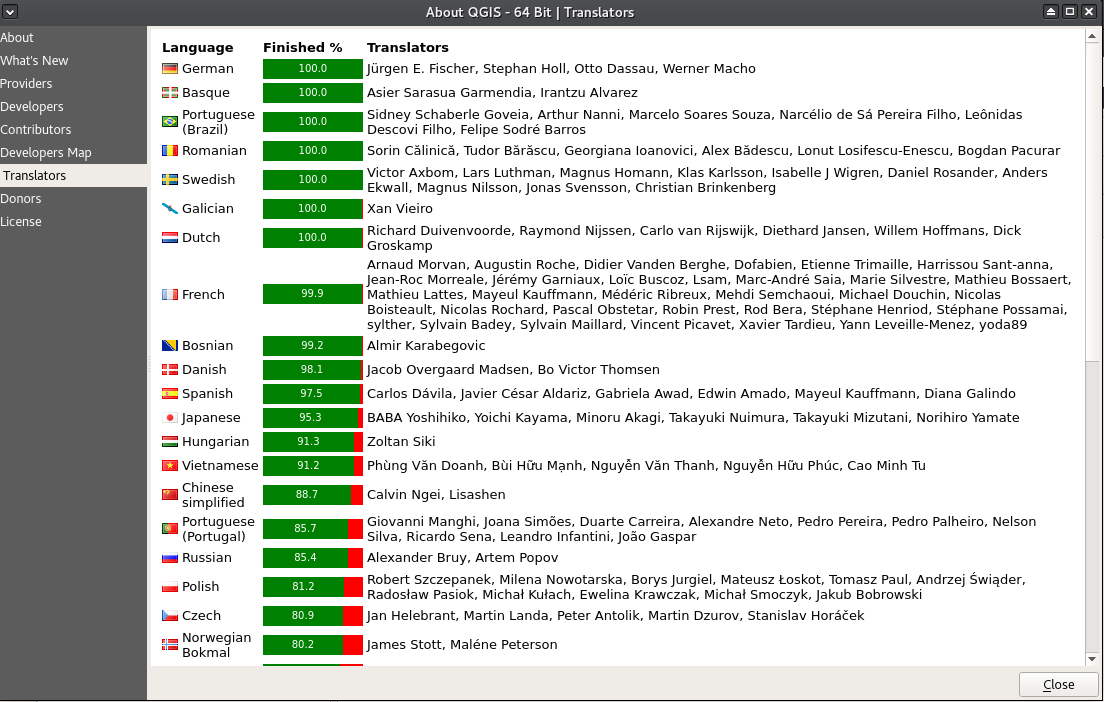The image size is (1104, 702).
Task: Click the French 99.9 progress bar
Action: click(x=312, y=295)
